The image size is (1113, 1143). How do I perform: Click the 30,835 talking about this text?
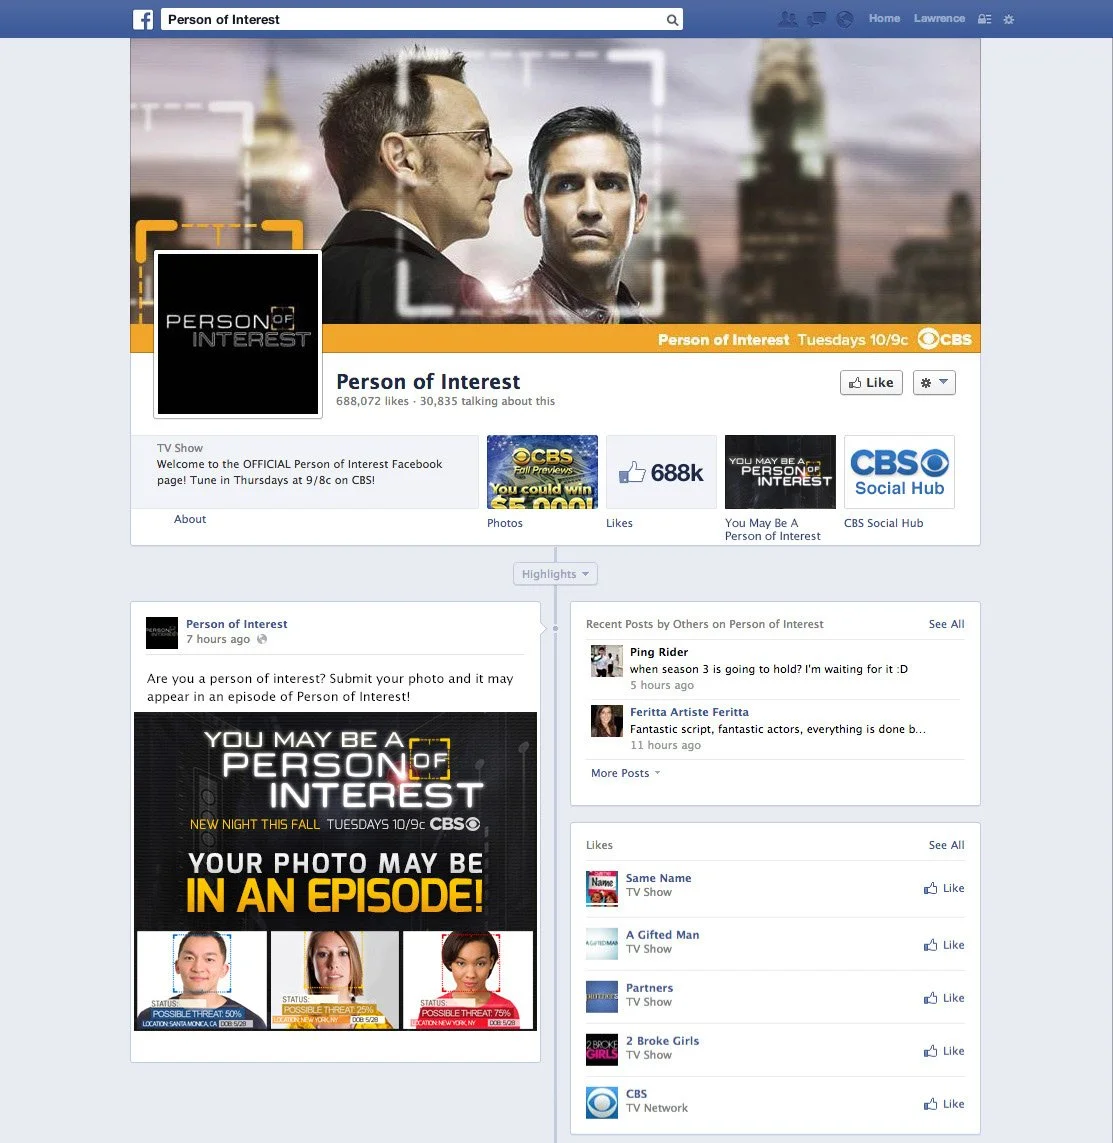click(487, 401)
